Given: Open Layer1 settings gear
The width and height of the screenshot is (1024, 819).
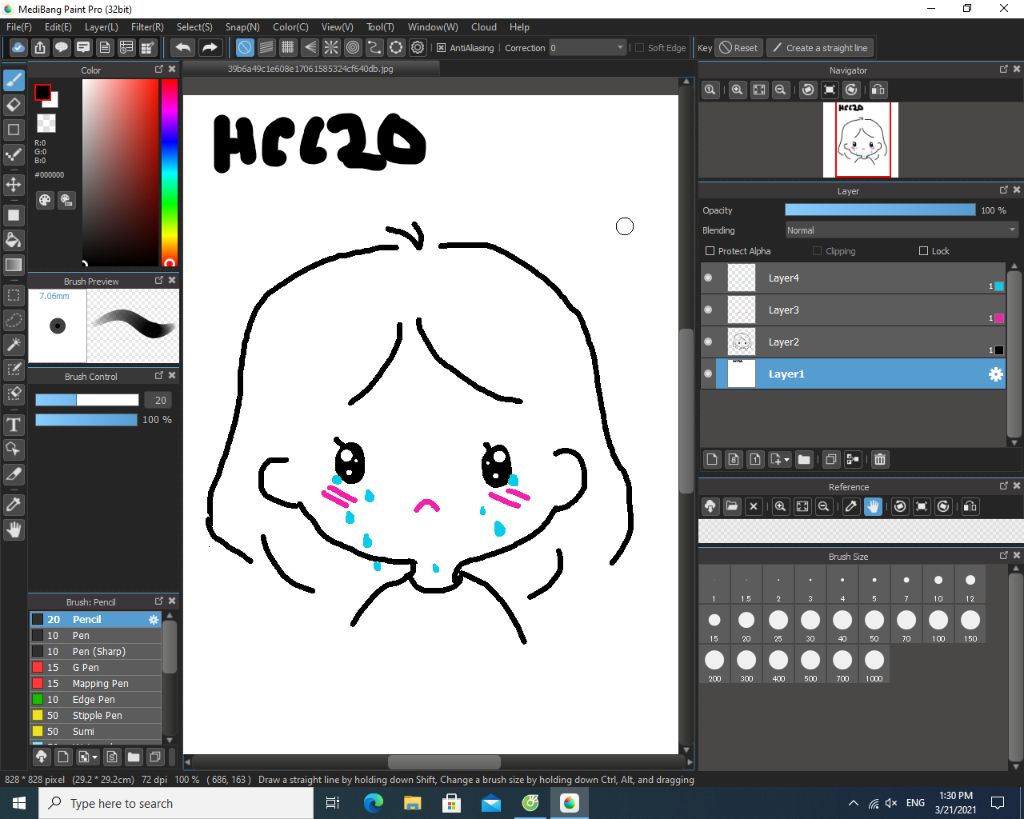Looking at the screenshot, I should click(x=995, y=374).
